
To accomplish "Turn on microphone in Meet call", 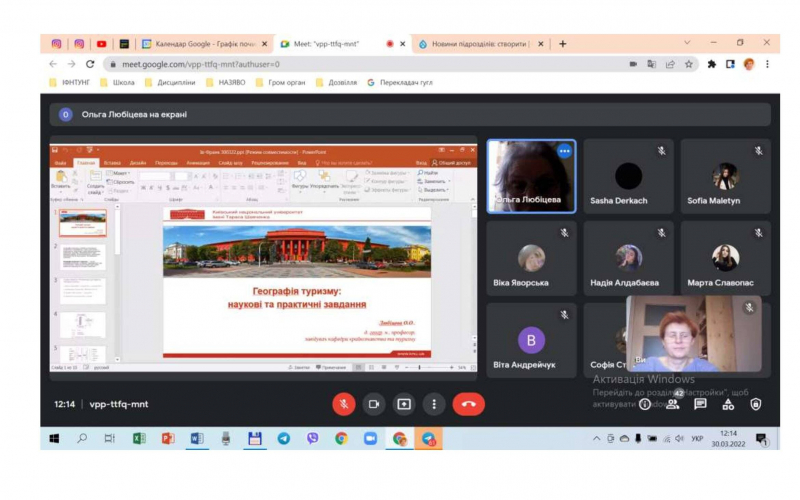I will [344, 404].
